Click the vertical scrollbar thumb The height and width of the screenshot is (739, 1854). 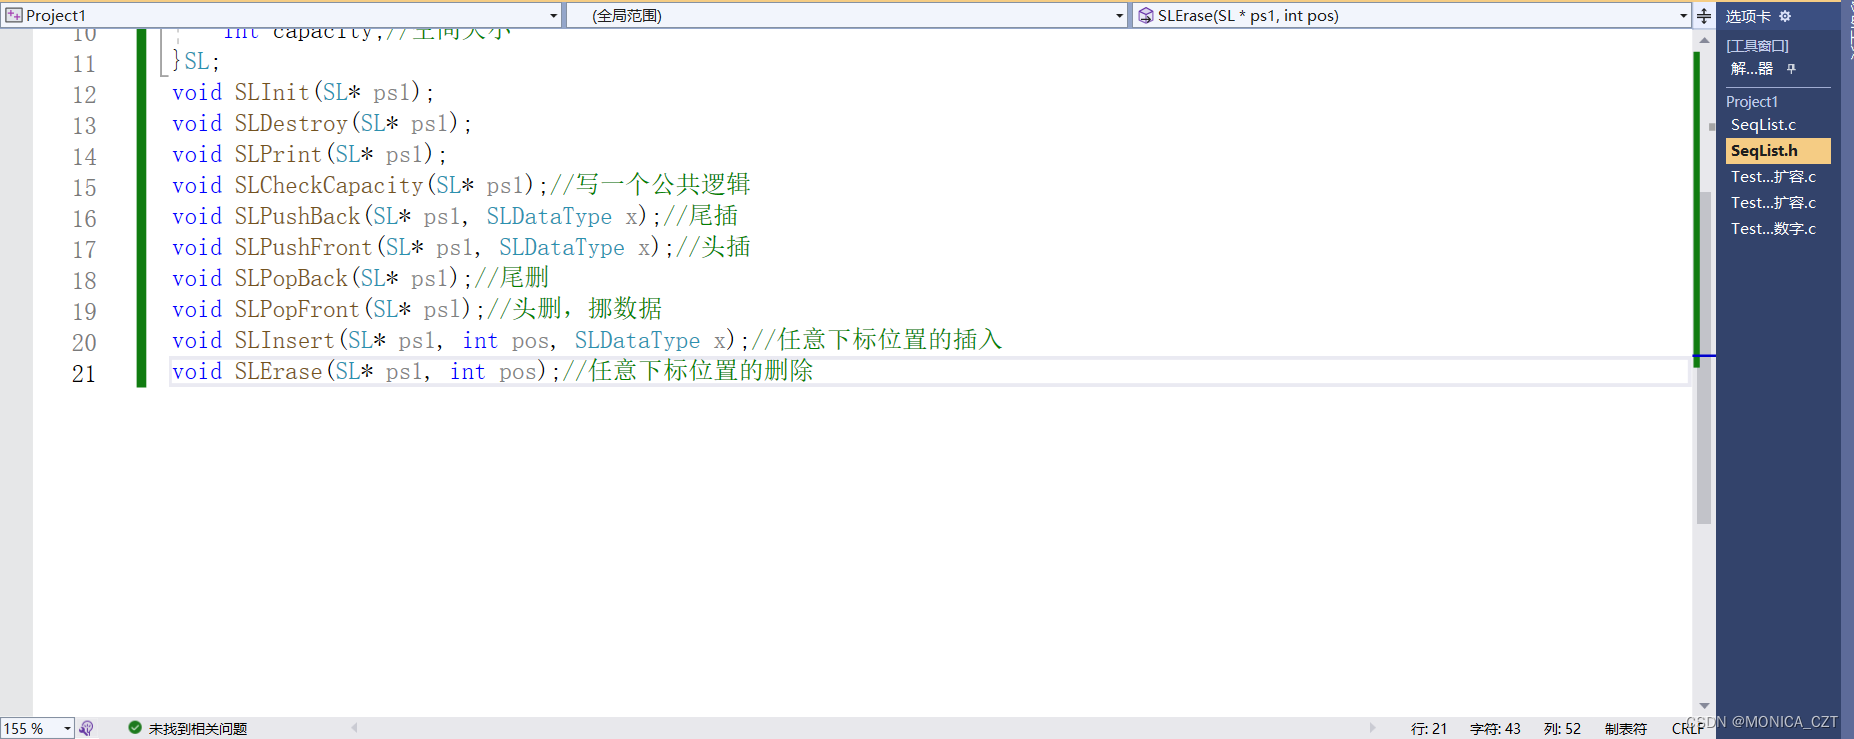(1704, 357)
